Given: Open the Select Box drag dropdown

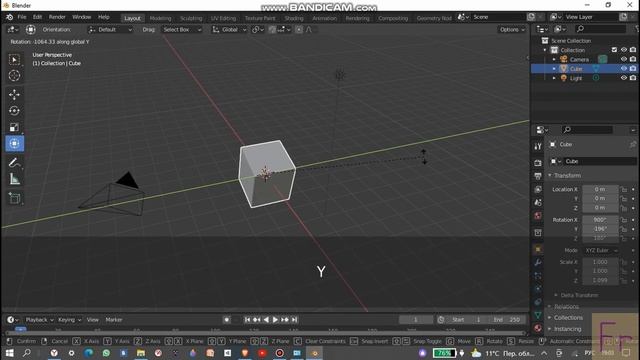Looking at the screenshot, I should point(181,29).
